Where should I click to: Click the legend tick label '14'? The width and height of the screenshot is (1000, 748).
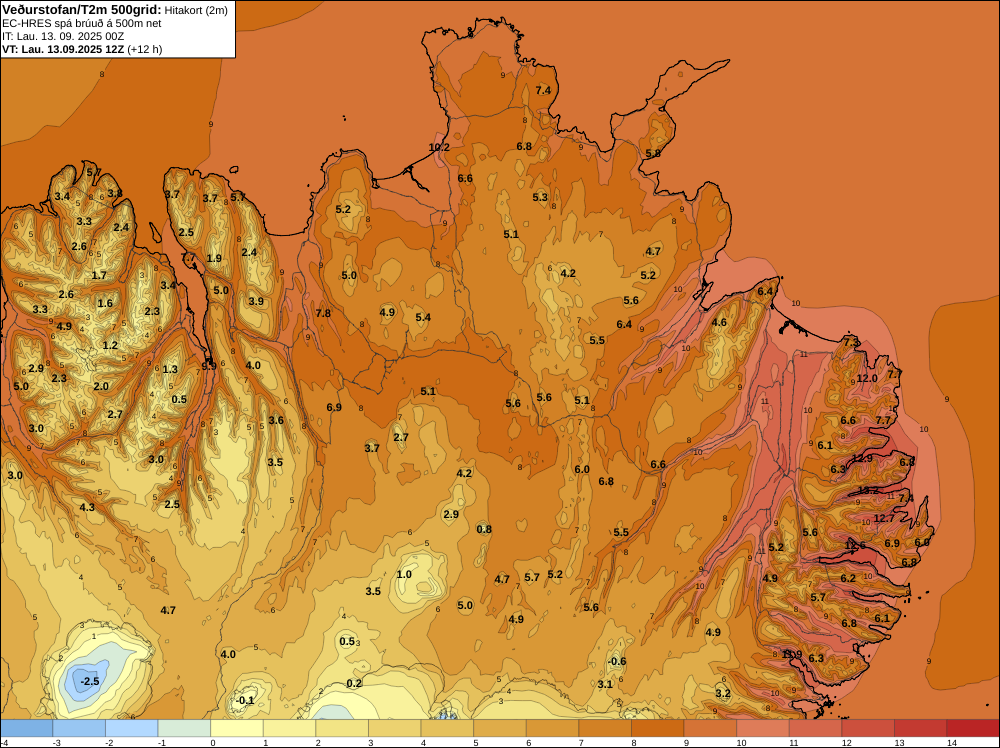pos(952,743)
